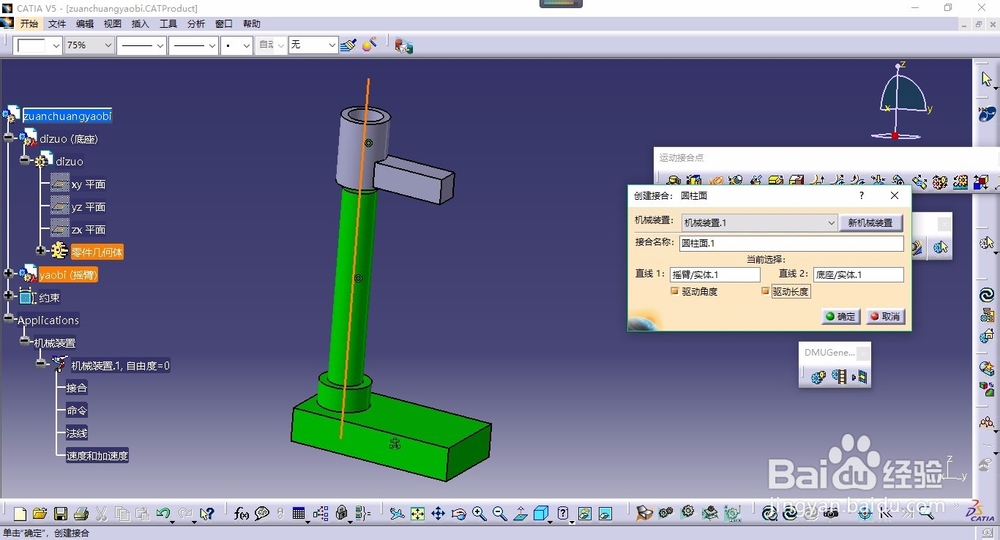Select 机械装置.1, 自由度=0 tree item
The height and width of the screenshot is (540, 1000).
coord(121,365)
